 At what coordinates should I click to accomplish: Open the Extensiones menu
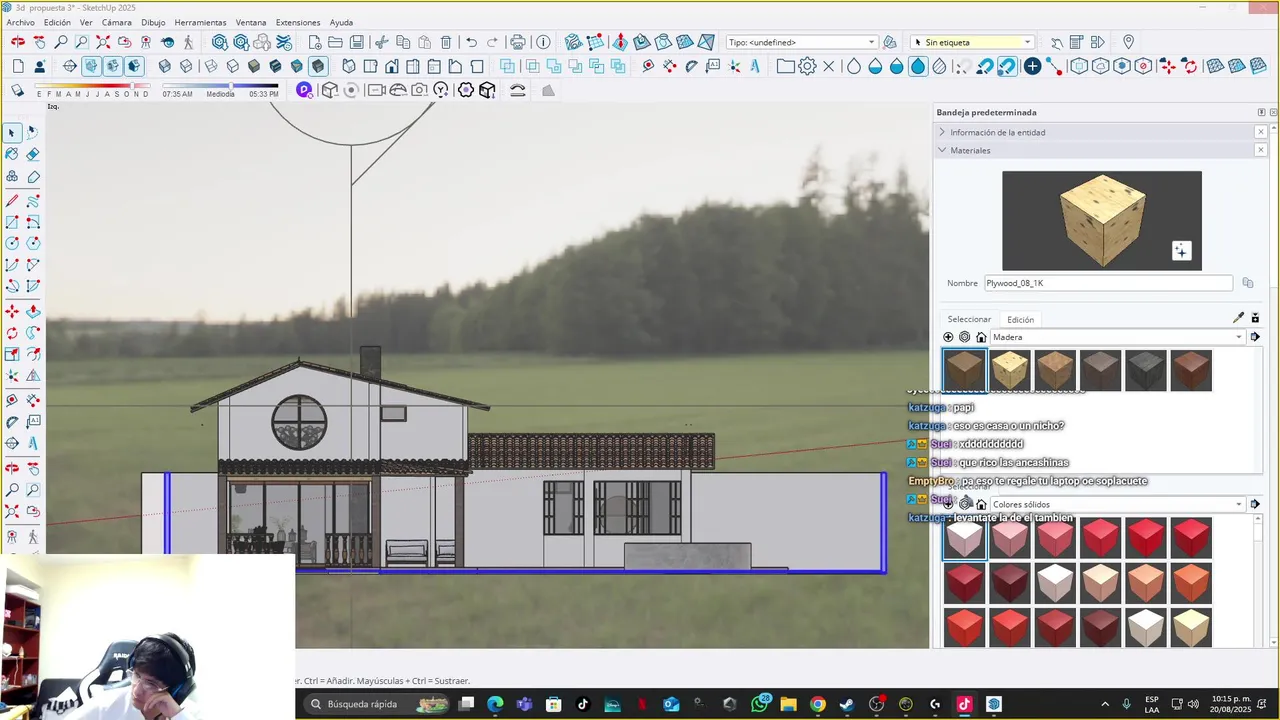pos(298,22)
